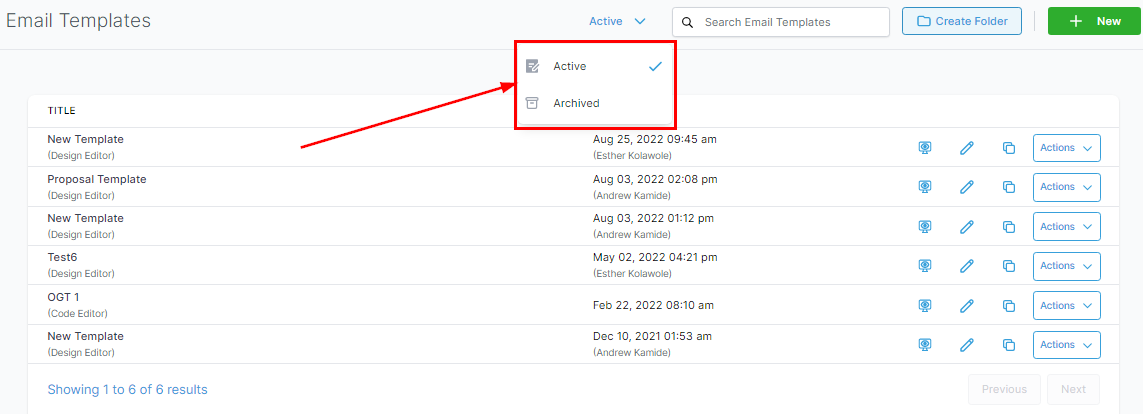Click copy icon in Aug 25, 2022 row
This screenshot has height=414, width=1143.
coord(1009,148)
